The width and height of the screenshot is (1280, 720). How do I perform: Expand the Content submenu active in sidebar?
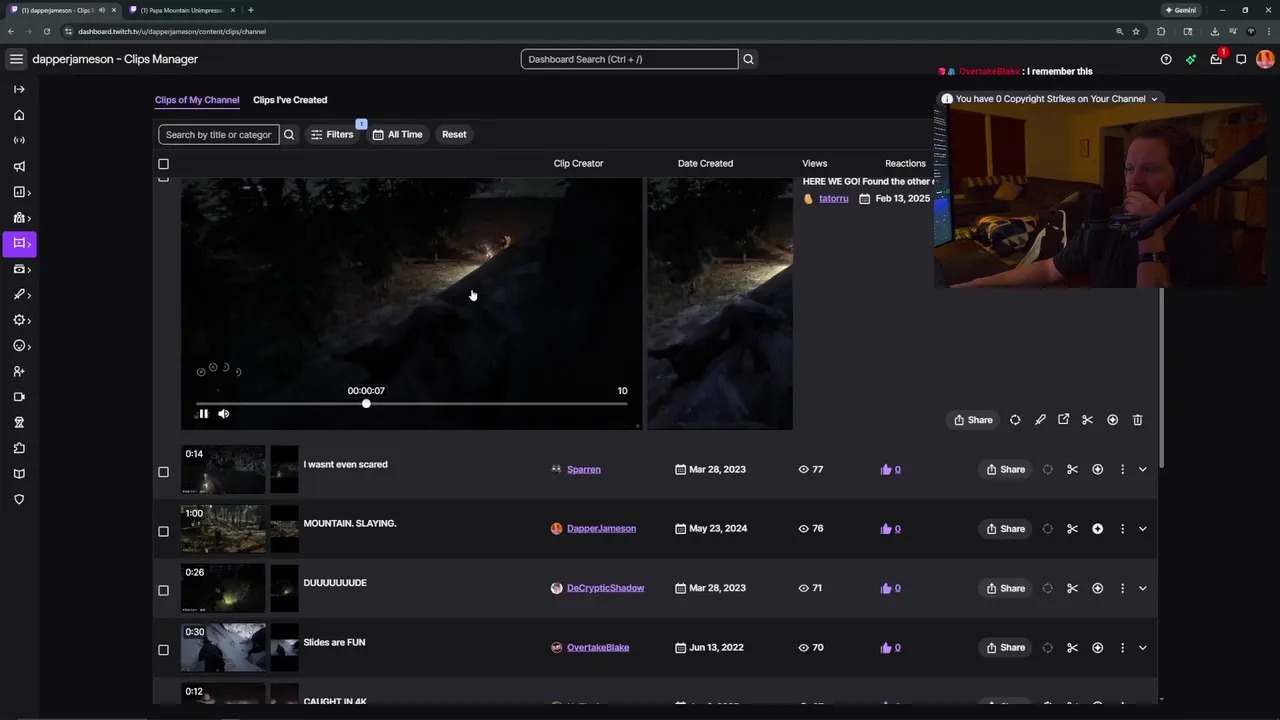tap(19, 243)
